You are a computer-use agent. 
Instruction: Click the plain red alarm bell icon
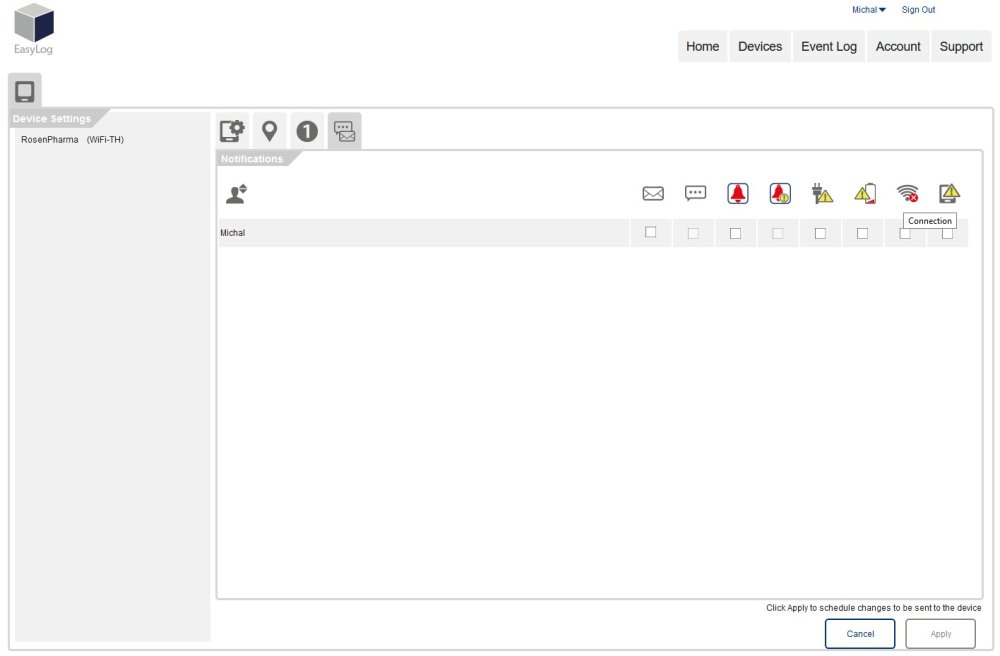click(x=738, y=194)
